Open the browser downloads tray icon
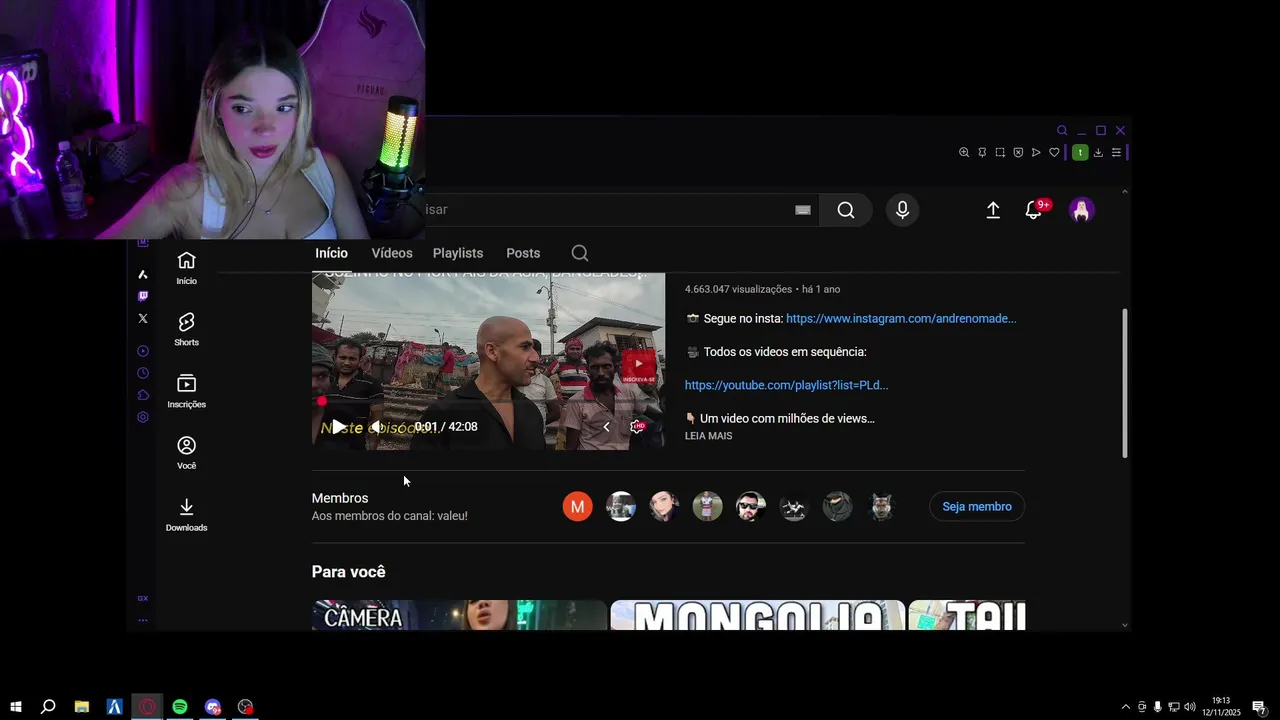 (x=1098, y=153)
